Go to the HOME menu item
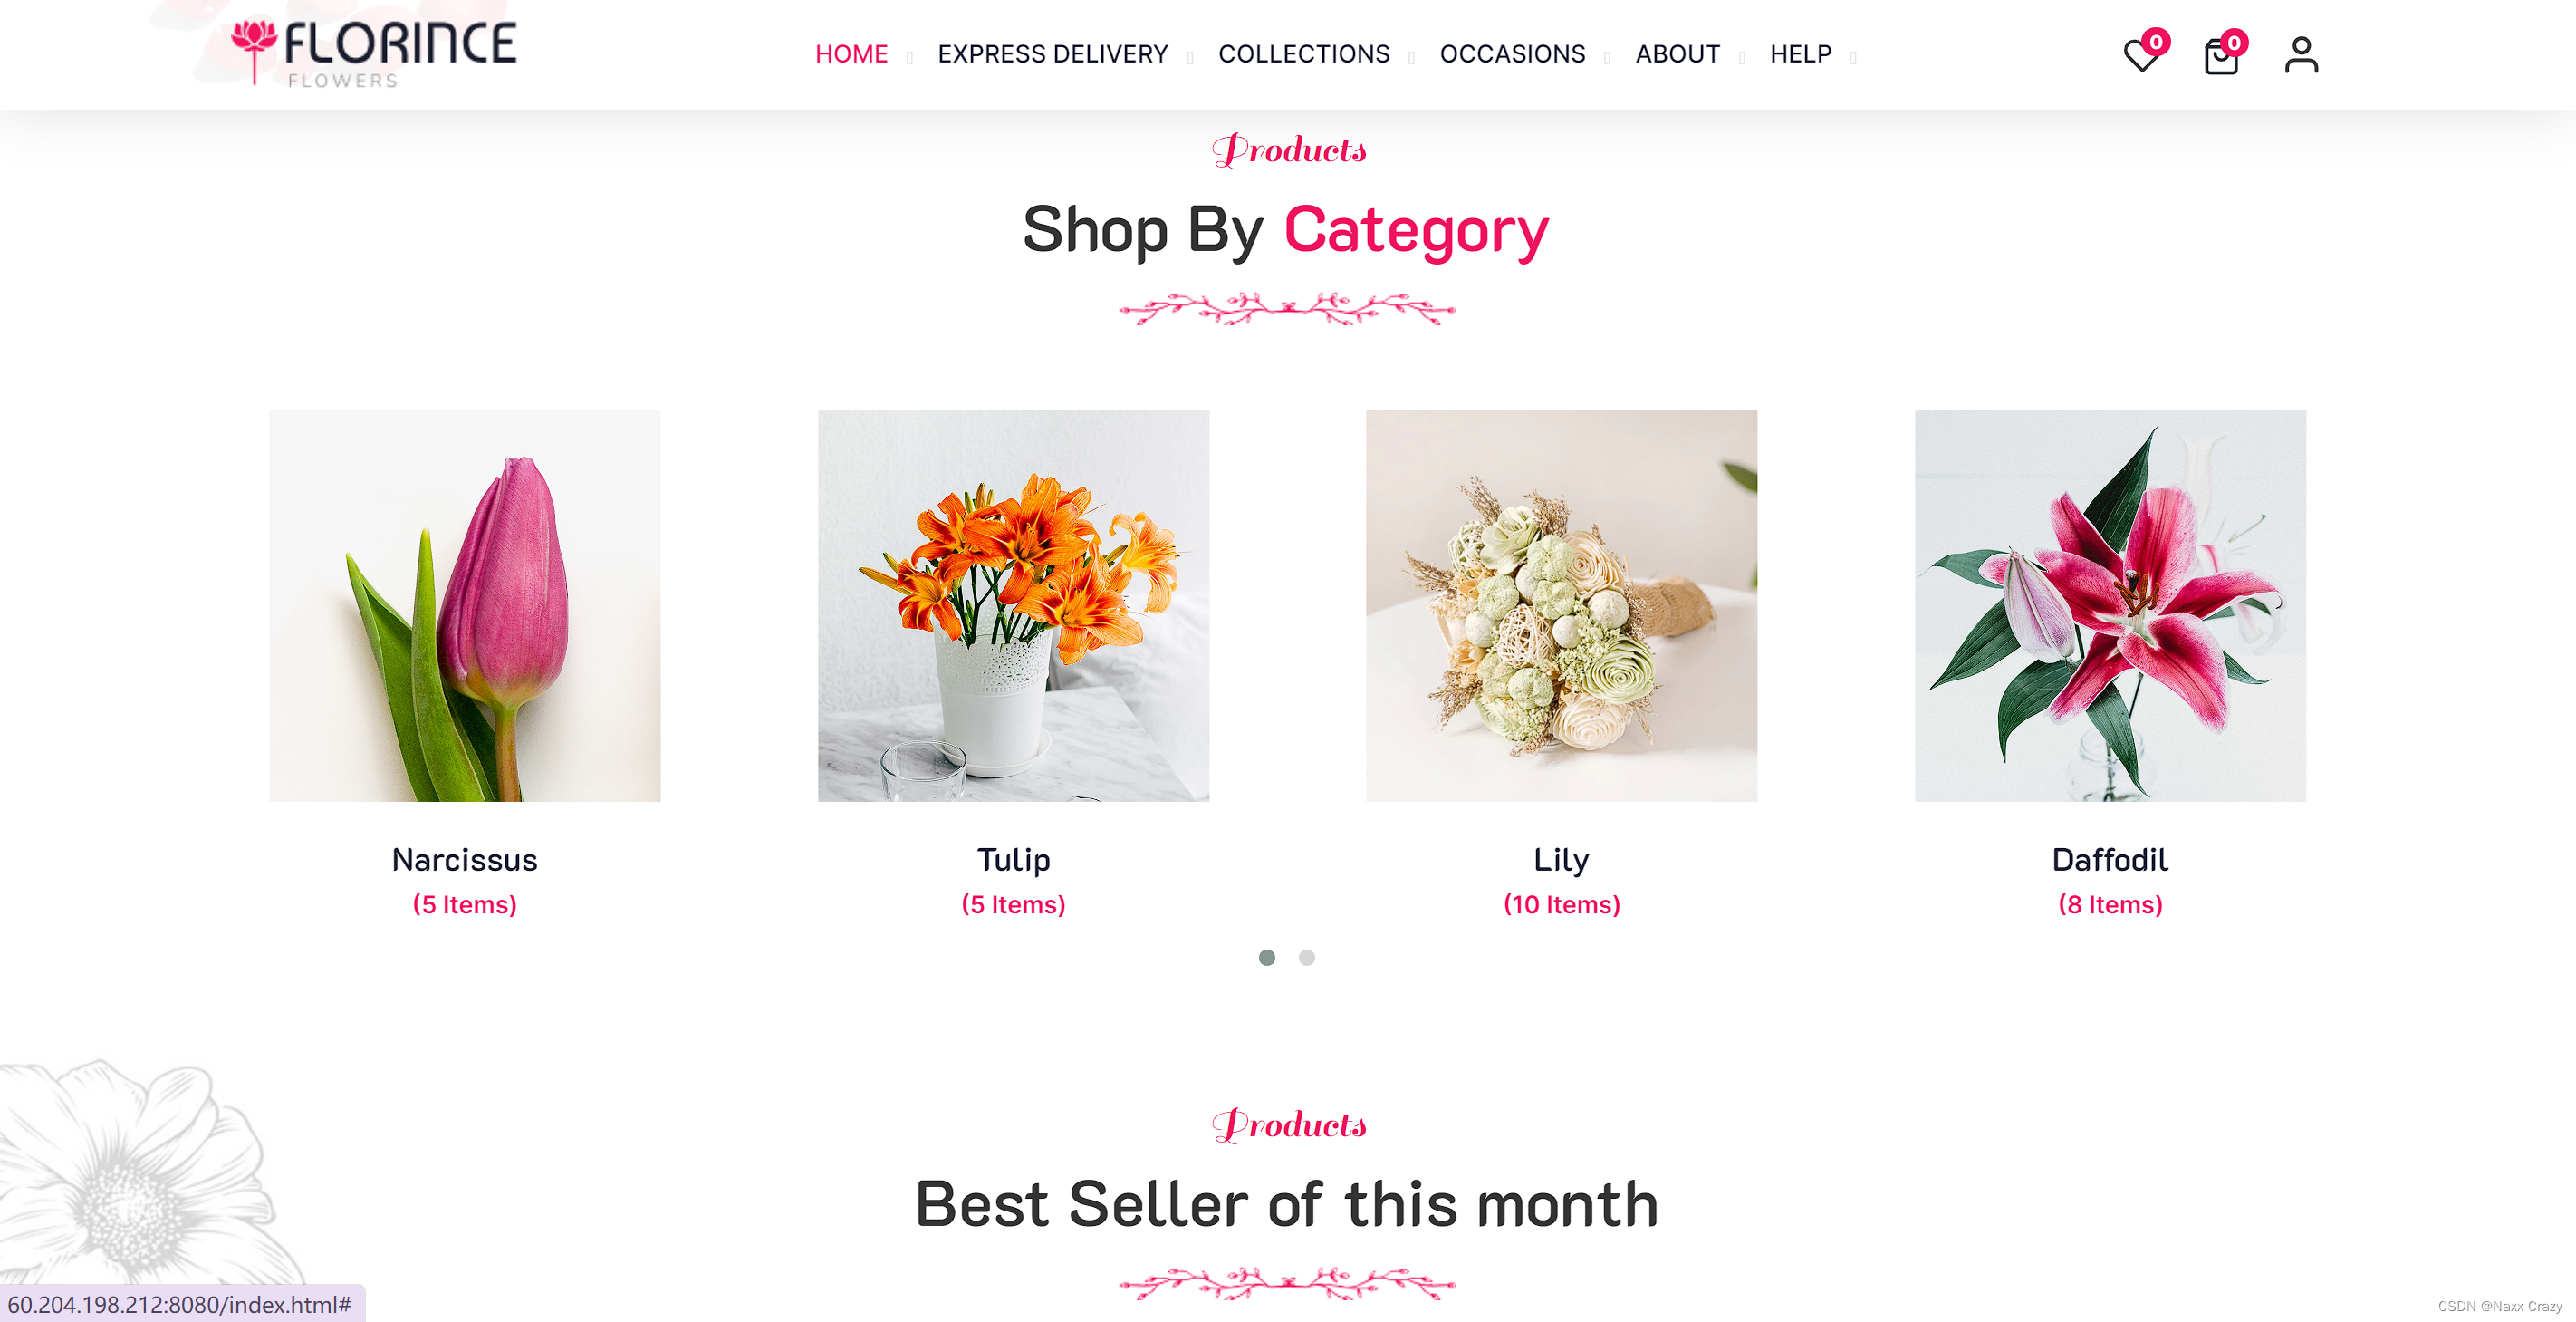Image resolution: width=2576 pixels, height=1322 pixels. click(x=851, y=54)
